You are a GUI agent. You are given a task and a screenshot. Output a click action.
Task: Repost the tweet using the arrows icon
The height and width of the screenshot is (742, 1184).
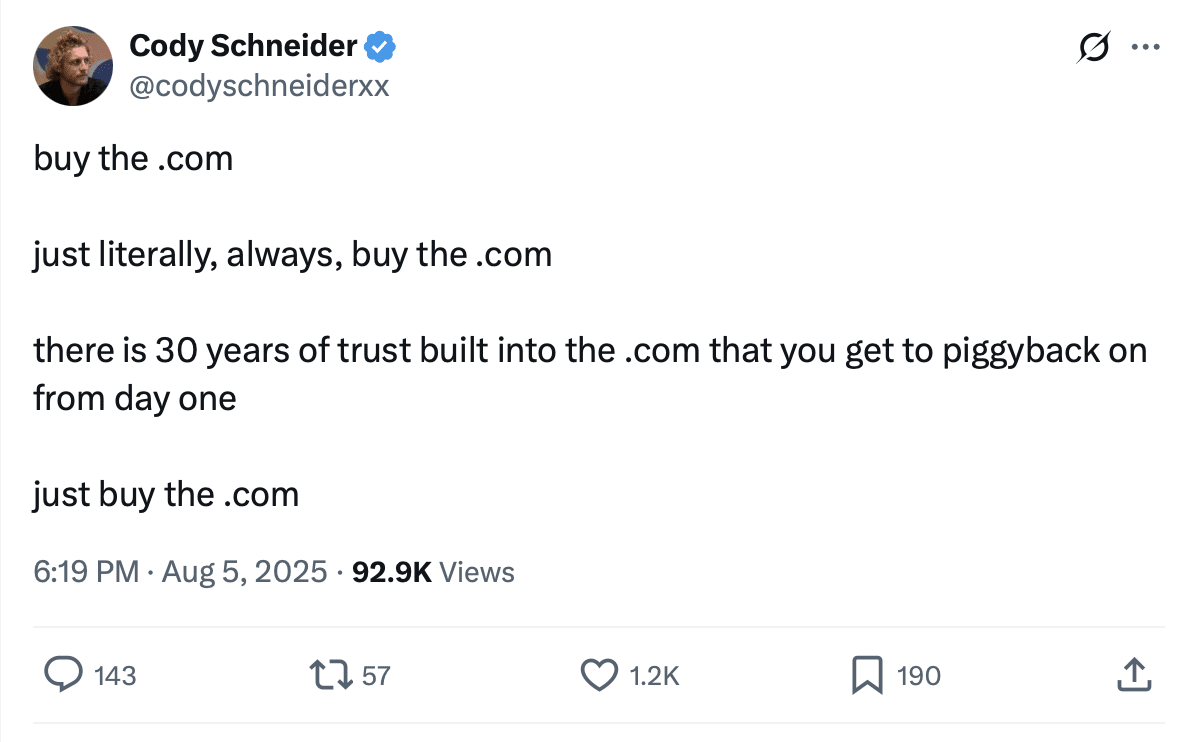click(332, 675)
